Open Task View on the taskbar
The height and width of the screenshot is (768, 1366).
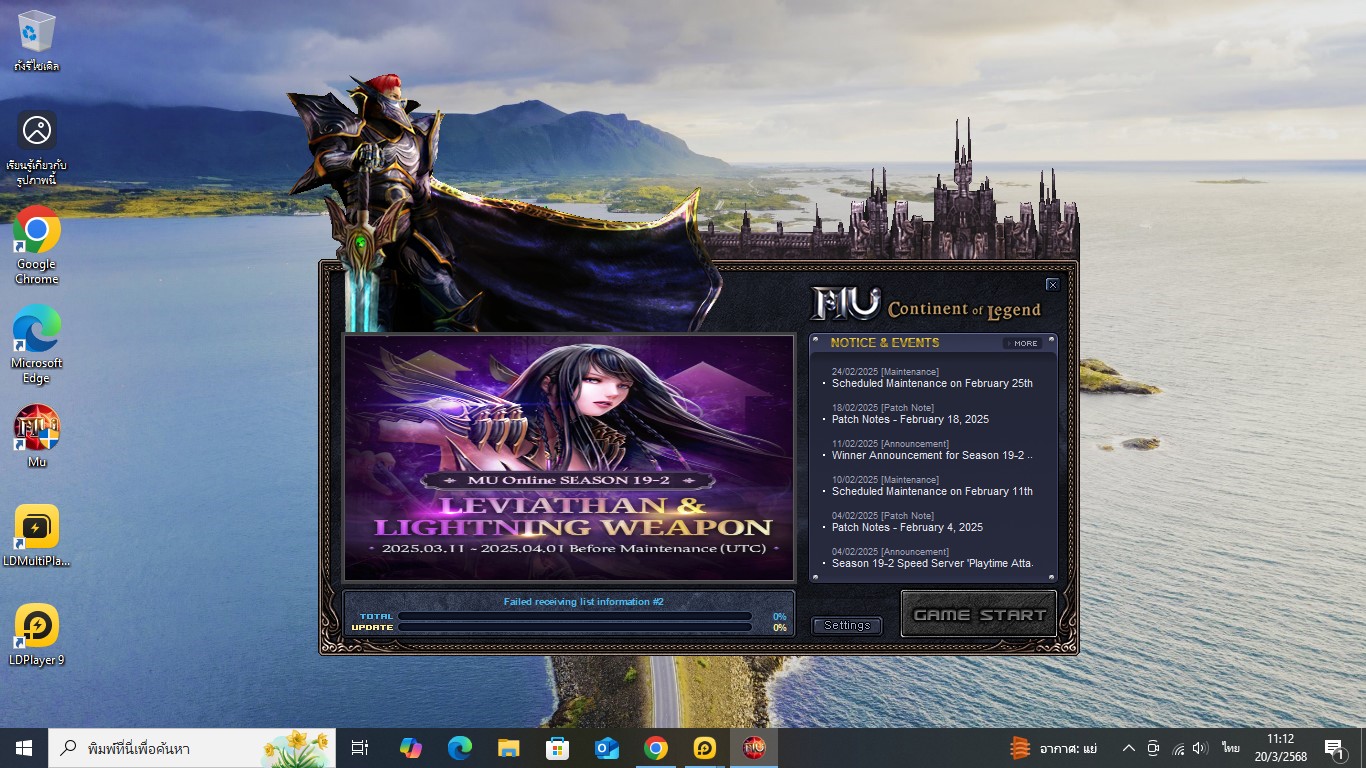point(360,748)
